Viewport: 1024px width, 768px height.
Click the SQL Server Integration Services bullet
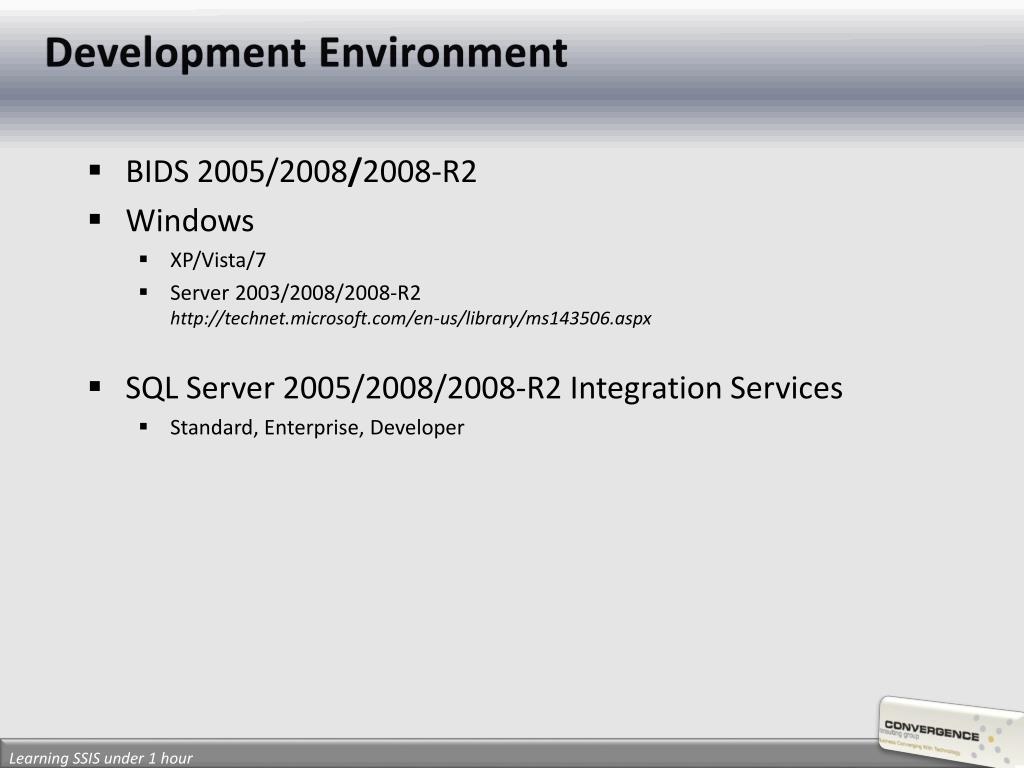pyautogui.click(x=484, y=388)
